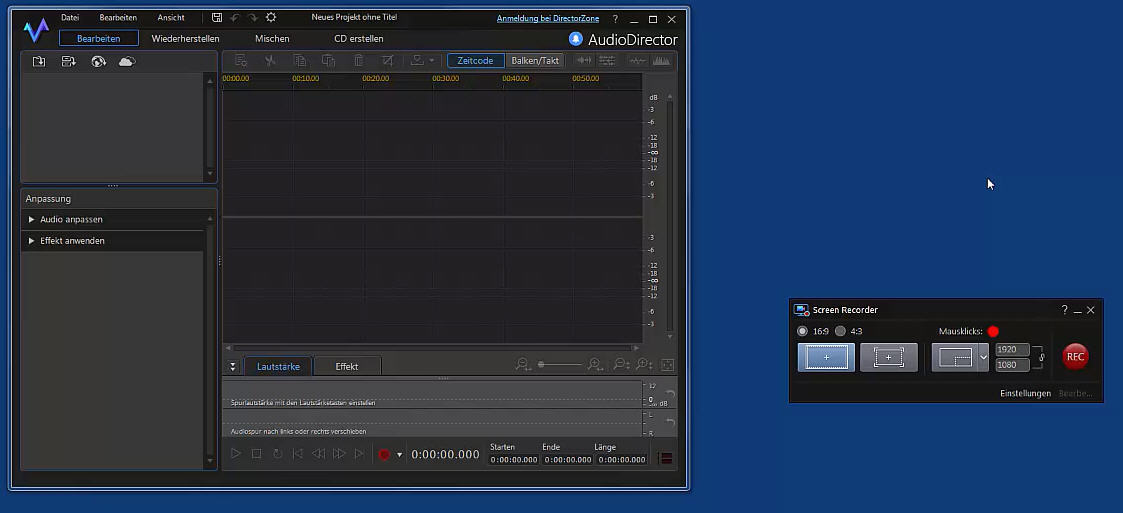Click the cloud import icon in media panel
This screenshot has width=1123, height=513.
pos(127,62)
